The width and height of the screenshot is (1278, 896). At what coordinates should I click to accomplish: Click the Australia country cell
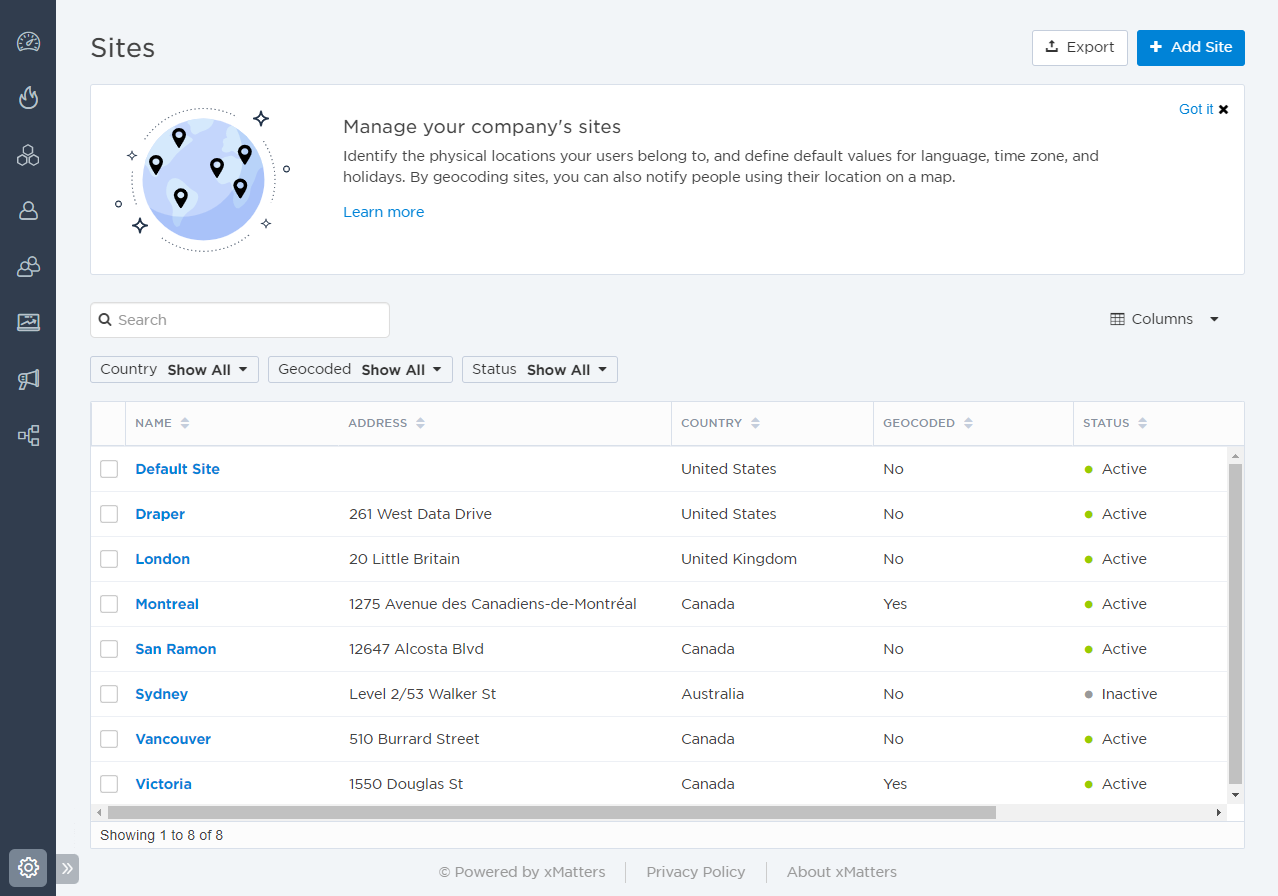(x=712, y=694)
